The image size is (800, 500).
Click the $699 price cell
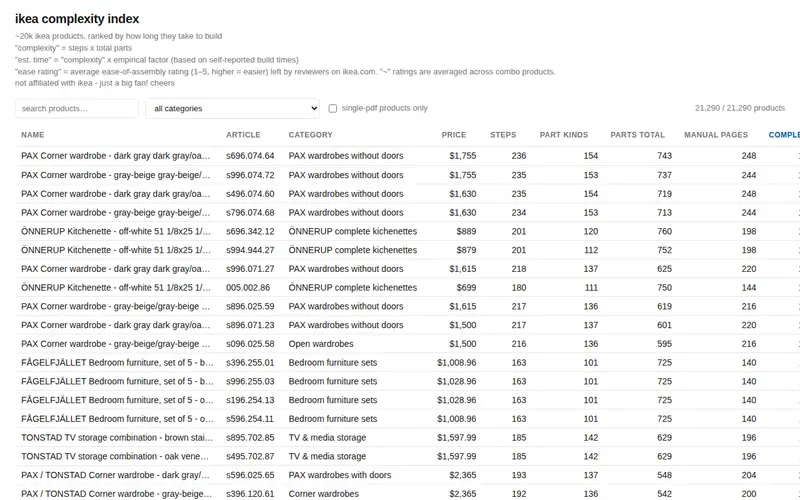click(x=466, y=287)
